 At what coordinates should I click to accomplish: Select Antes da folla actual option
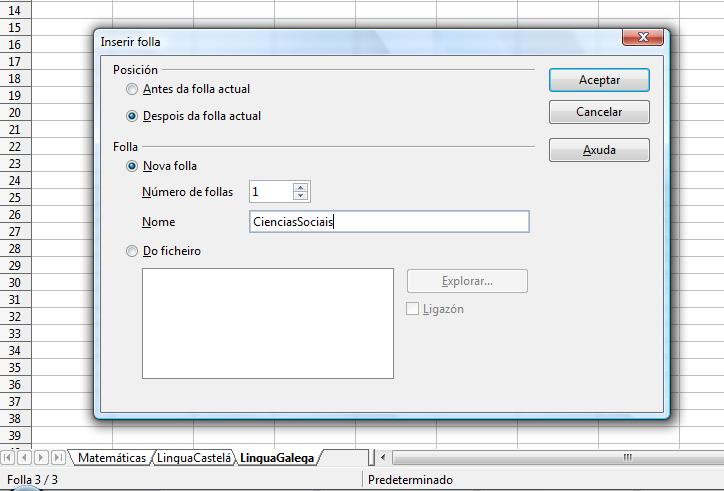(132, 89)
